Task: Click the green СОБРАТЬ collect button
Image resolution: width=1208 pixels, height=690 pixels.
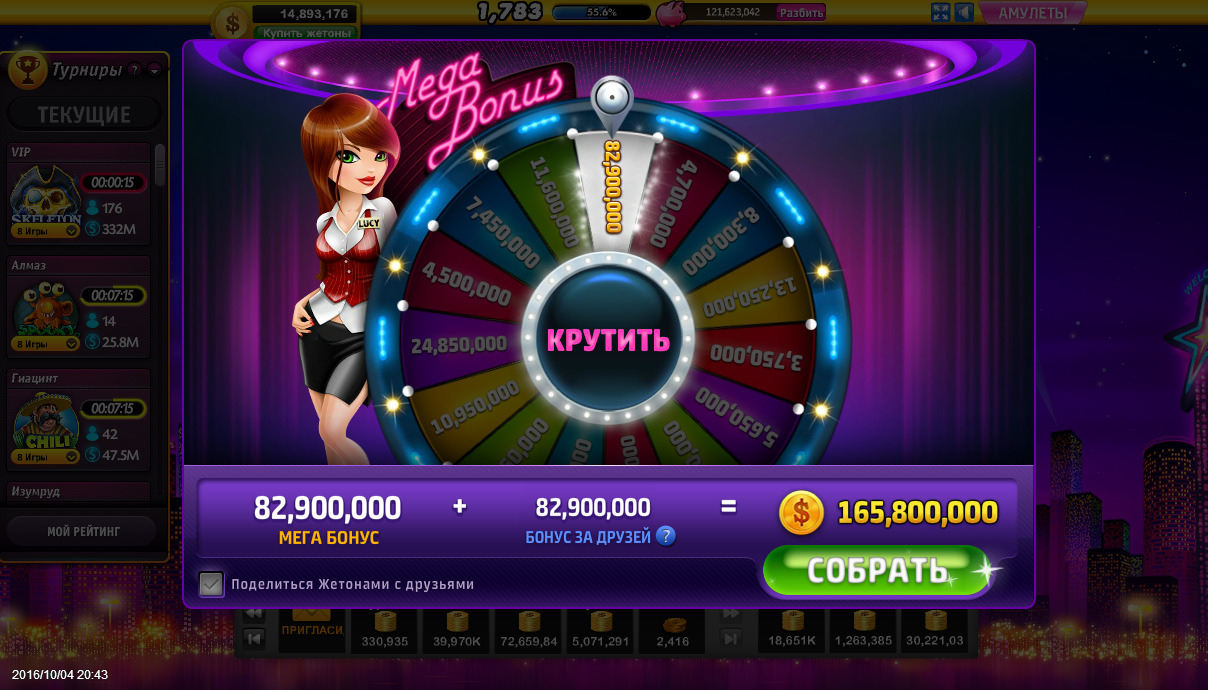Action: (876, 570)
